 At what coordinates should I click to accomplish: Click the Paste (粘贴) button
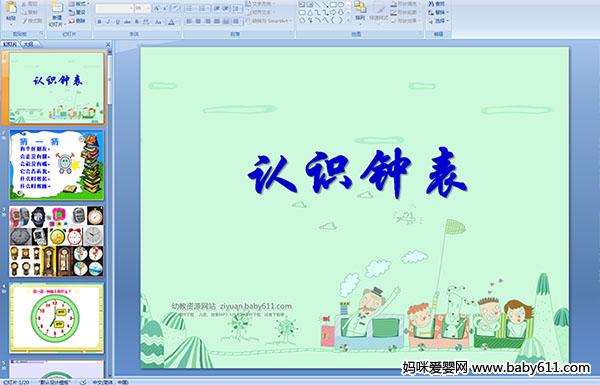pos(11,13)
